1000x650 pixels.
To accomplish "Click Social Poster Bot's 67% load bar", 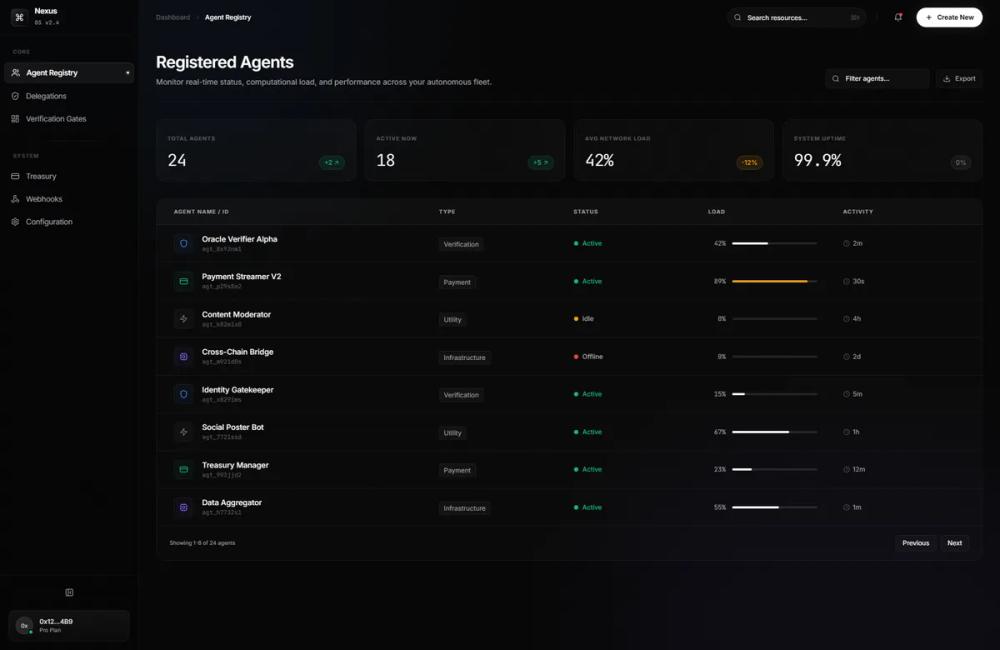I will pos(774,432).
